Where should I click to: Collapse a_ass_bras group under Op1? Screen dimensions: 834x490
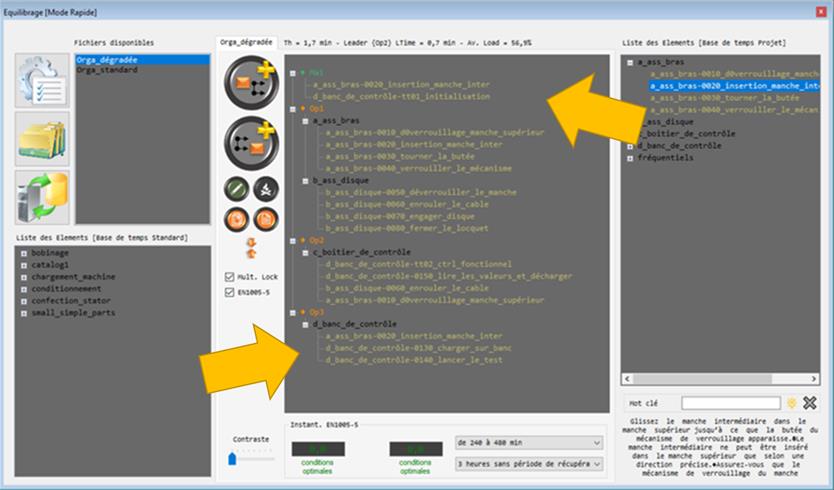305,121
